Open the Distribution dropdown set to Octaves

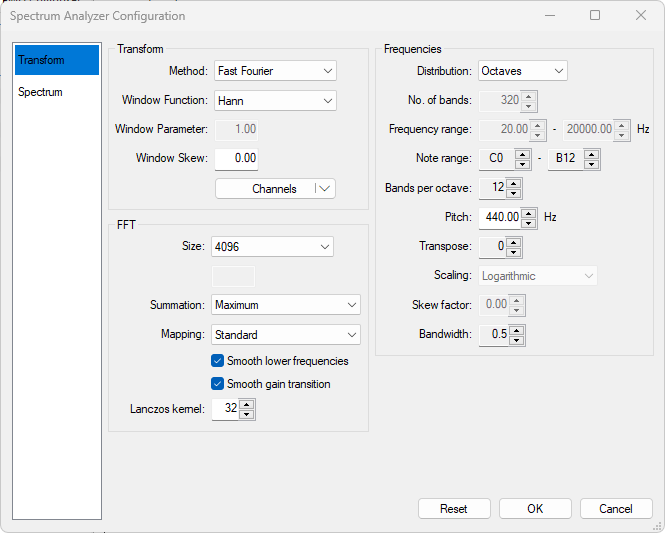point(522,71)
